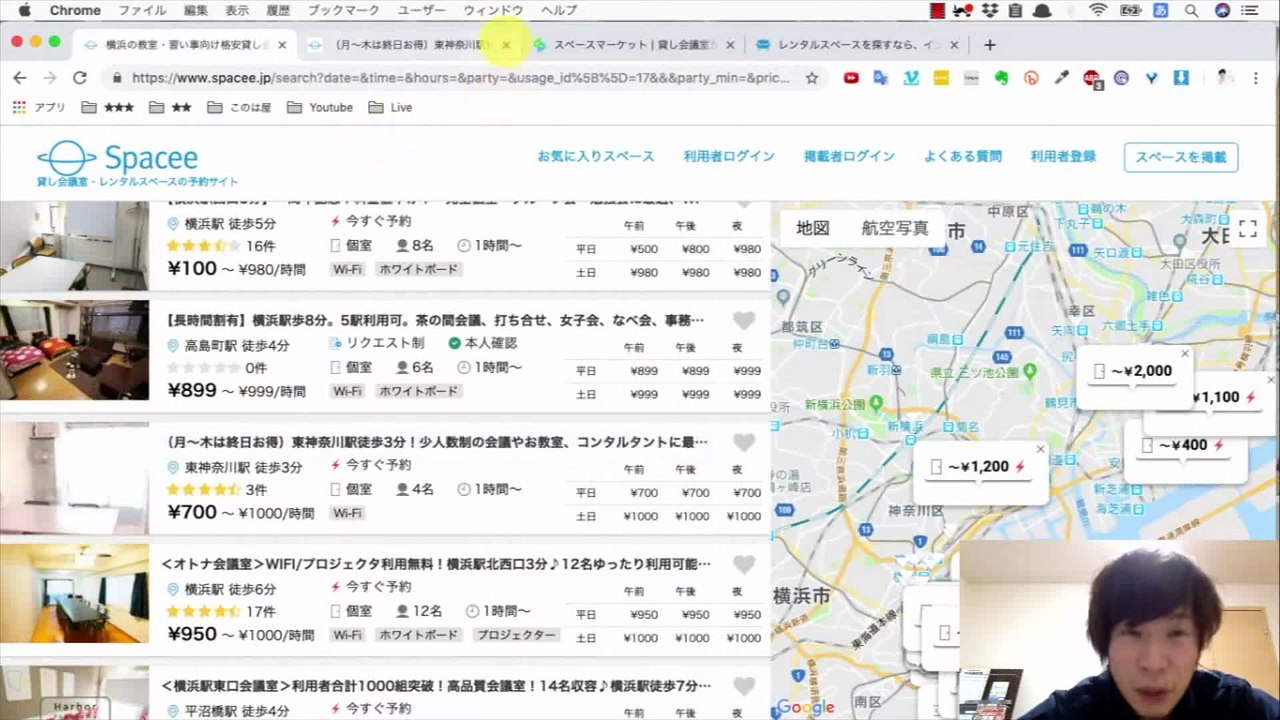Click the 17件 review count
This screenshot has width=1280, height=720.
tap(260, 611)
